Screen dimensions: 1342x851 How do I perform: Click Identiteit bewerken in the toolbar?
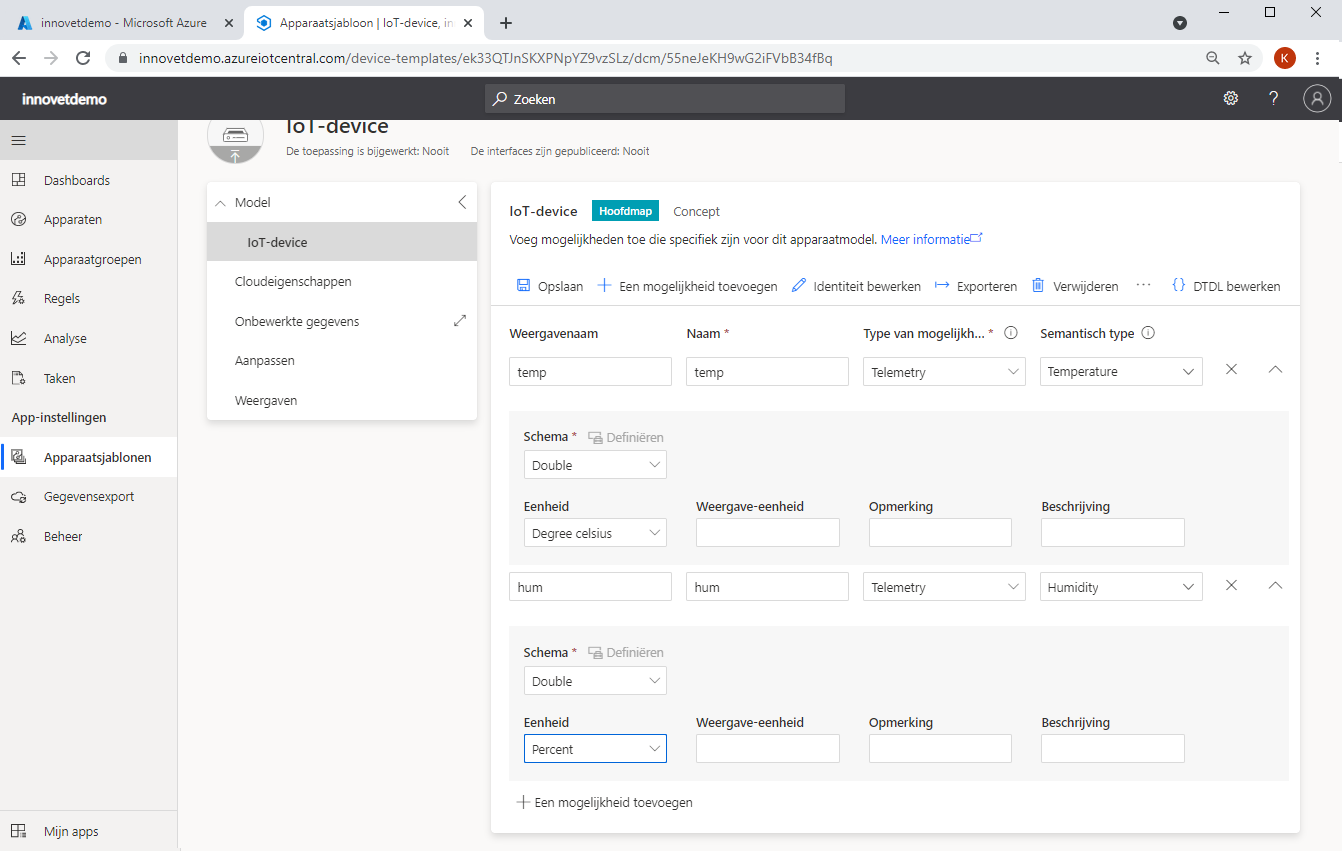856,286
